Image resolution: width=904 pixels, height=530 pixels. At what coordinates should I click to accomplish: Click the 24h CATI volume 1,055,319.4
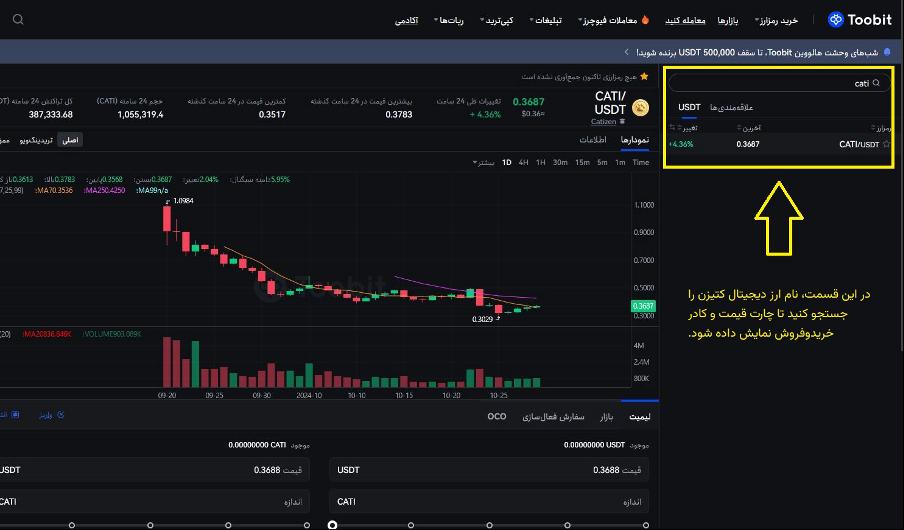140,114
